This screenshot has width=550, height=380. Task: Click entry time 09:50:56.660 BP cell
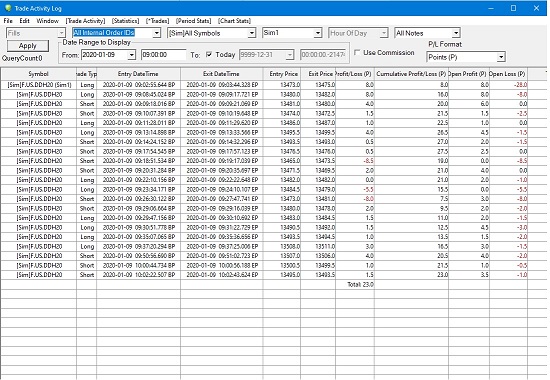138,256
